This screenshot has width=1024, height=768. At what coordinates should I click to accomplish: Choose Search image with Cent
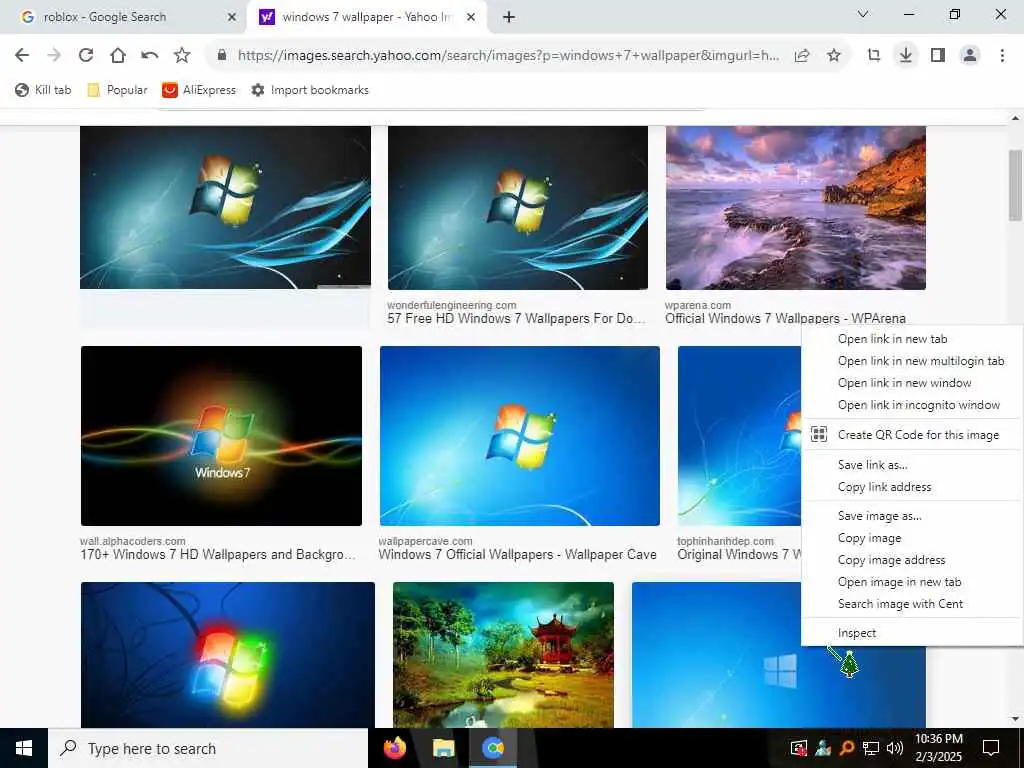point(912,604)
